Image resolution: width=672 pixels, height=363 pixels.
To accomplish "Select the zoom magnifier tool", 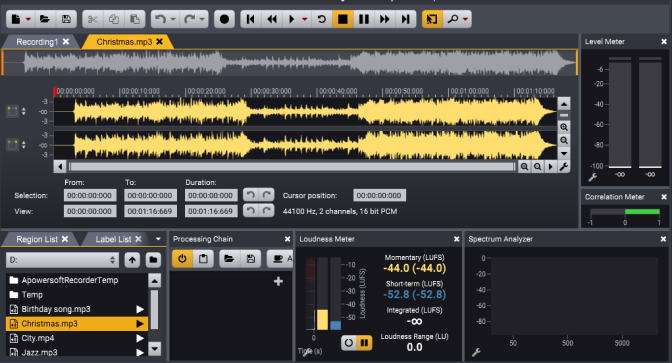I will 453,19.
